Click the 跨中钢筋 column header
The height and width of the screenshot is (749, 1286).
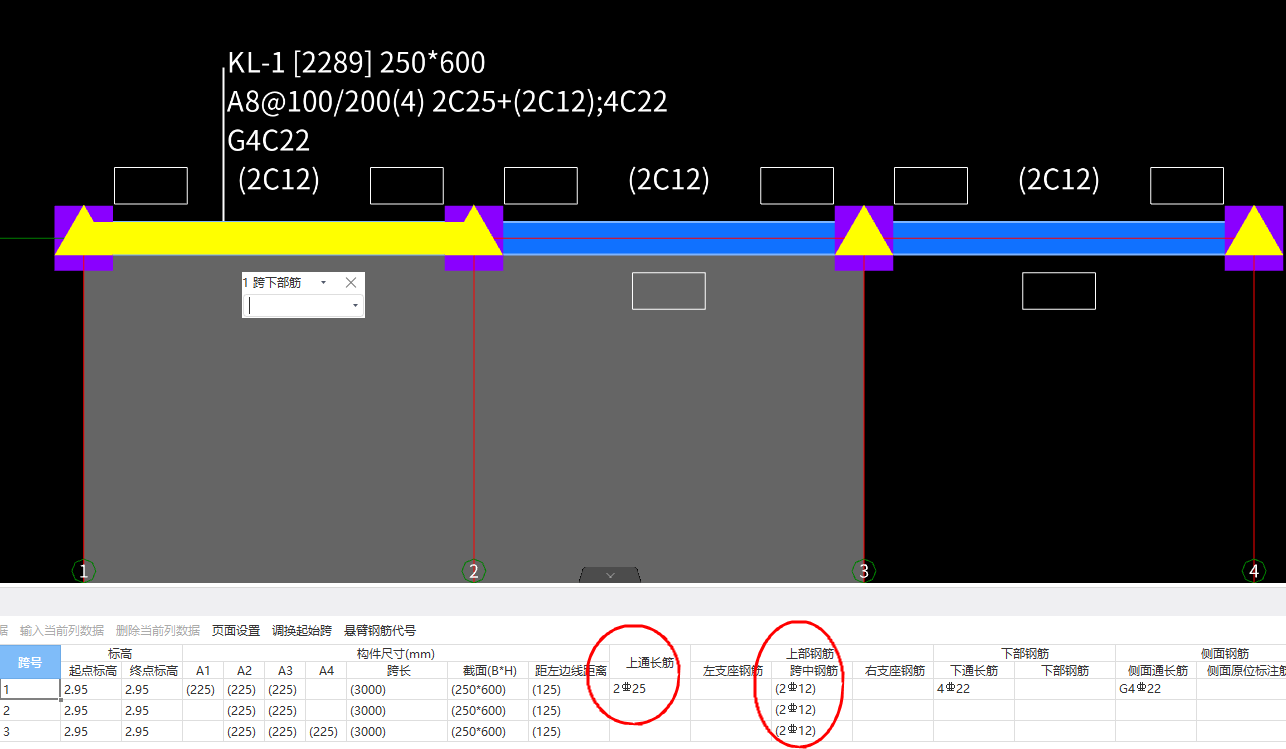coord(811,671)
